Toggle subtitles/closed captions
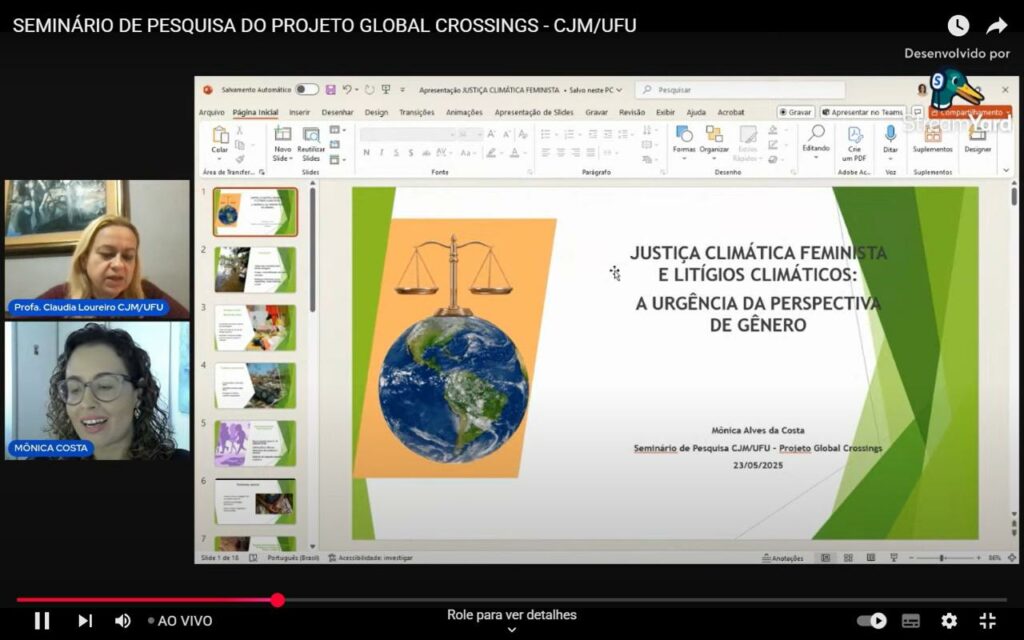This screenshot has width=1024, height=640. [x=910, y=620]
